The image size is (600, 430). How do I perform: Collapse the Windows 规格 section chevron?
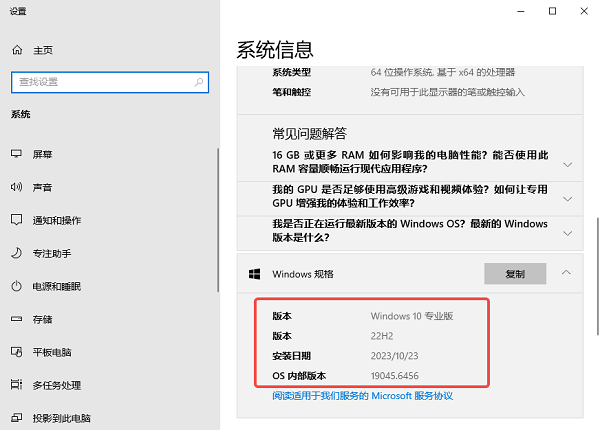point(566,272)
